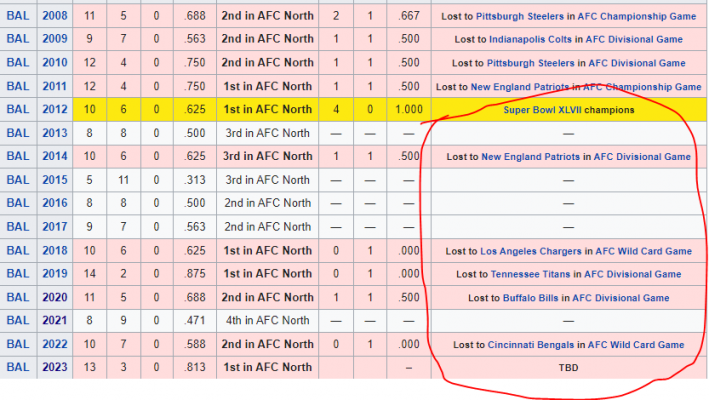
Task: Open AFC Divisional Game link in 2010 row
Action: click(x=637, y=63)
